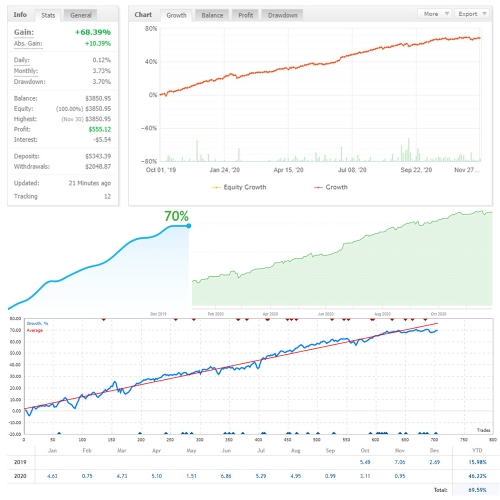Click the Updated 21 Minutes ago text
This screenshot has width=500, height=500.
click(90, 183)
